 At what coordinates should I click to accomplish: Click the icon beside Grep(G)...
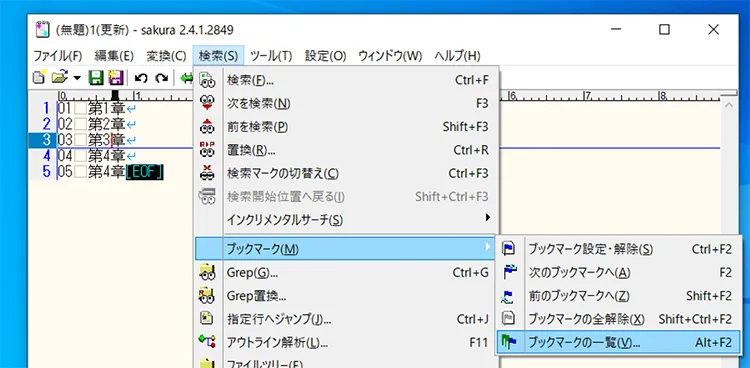tap(208, 273)
